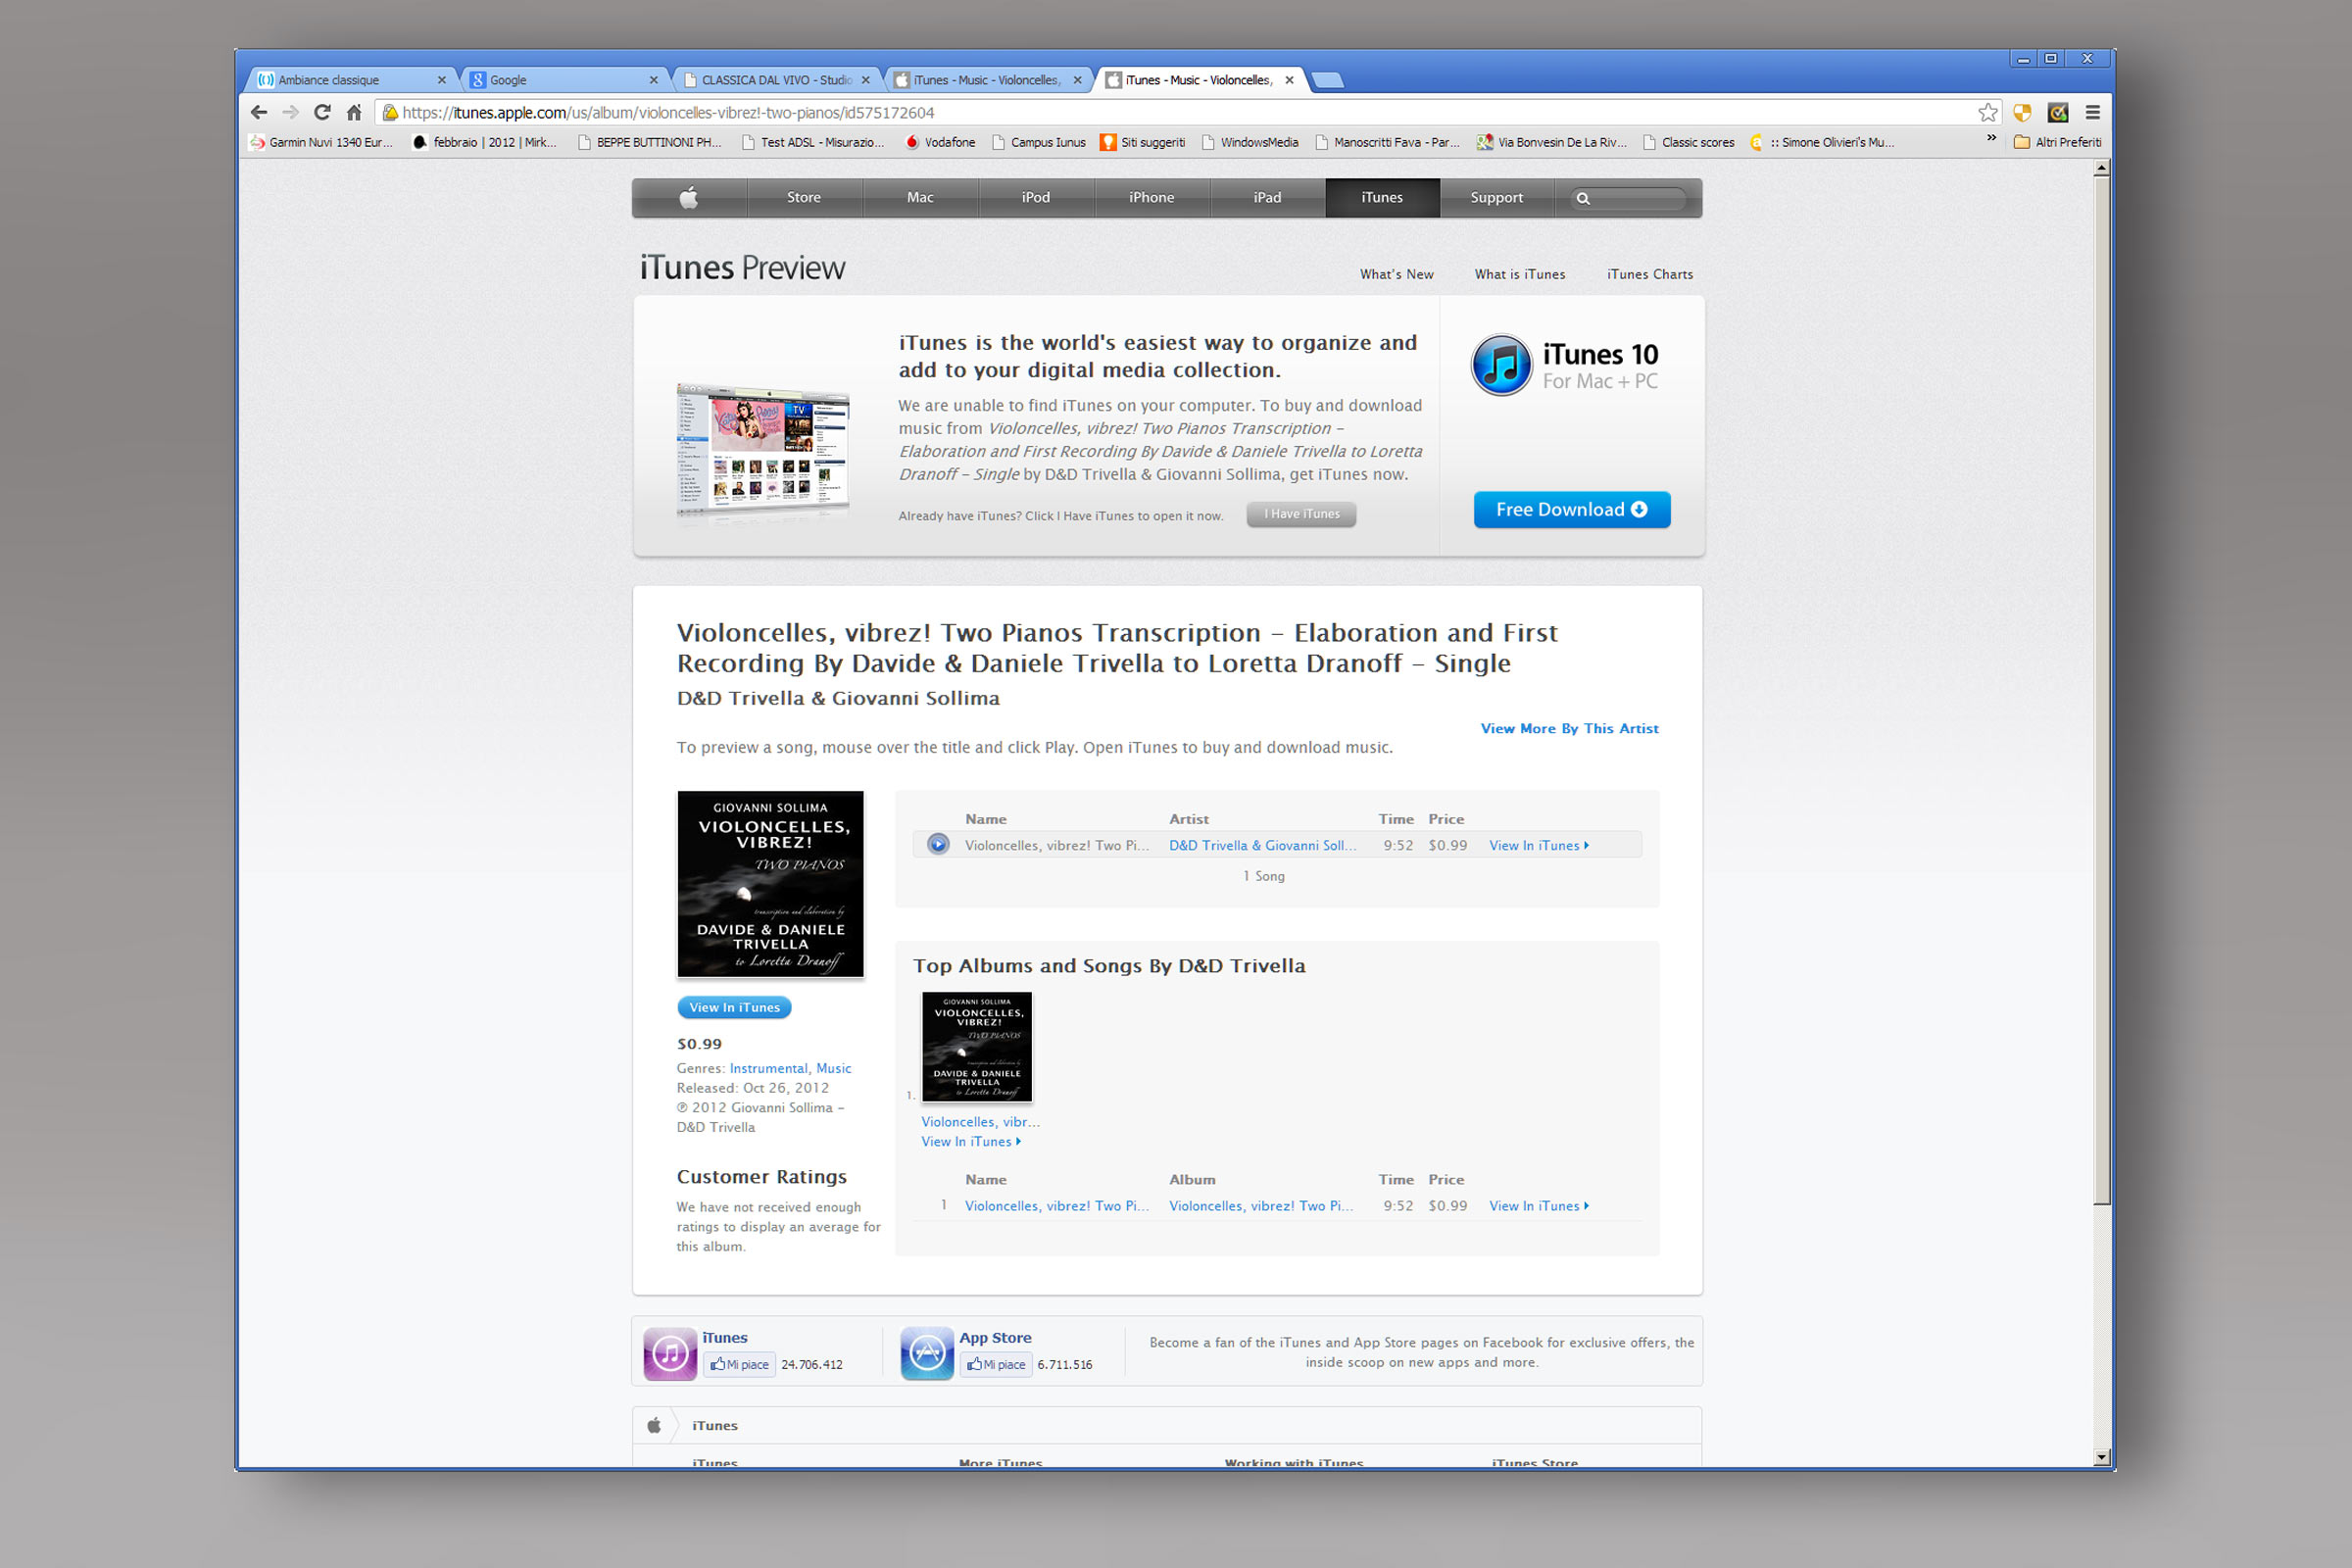Close the Ambiance classique tab
Image resolution: width=2352 pixels, height=1568 pixels.
pos(442,80)
